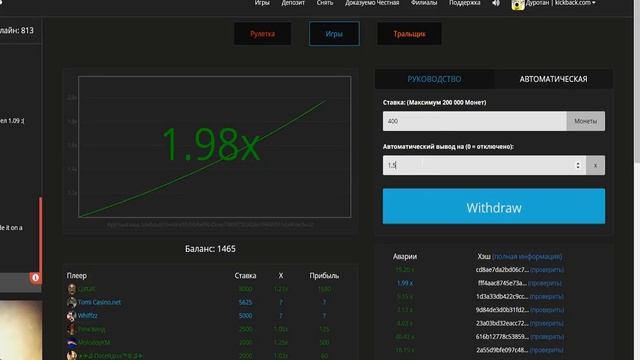Click the hash text 616b12778c53859...
This screenshot has height=360, width=640.
(502, 337)
